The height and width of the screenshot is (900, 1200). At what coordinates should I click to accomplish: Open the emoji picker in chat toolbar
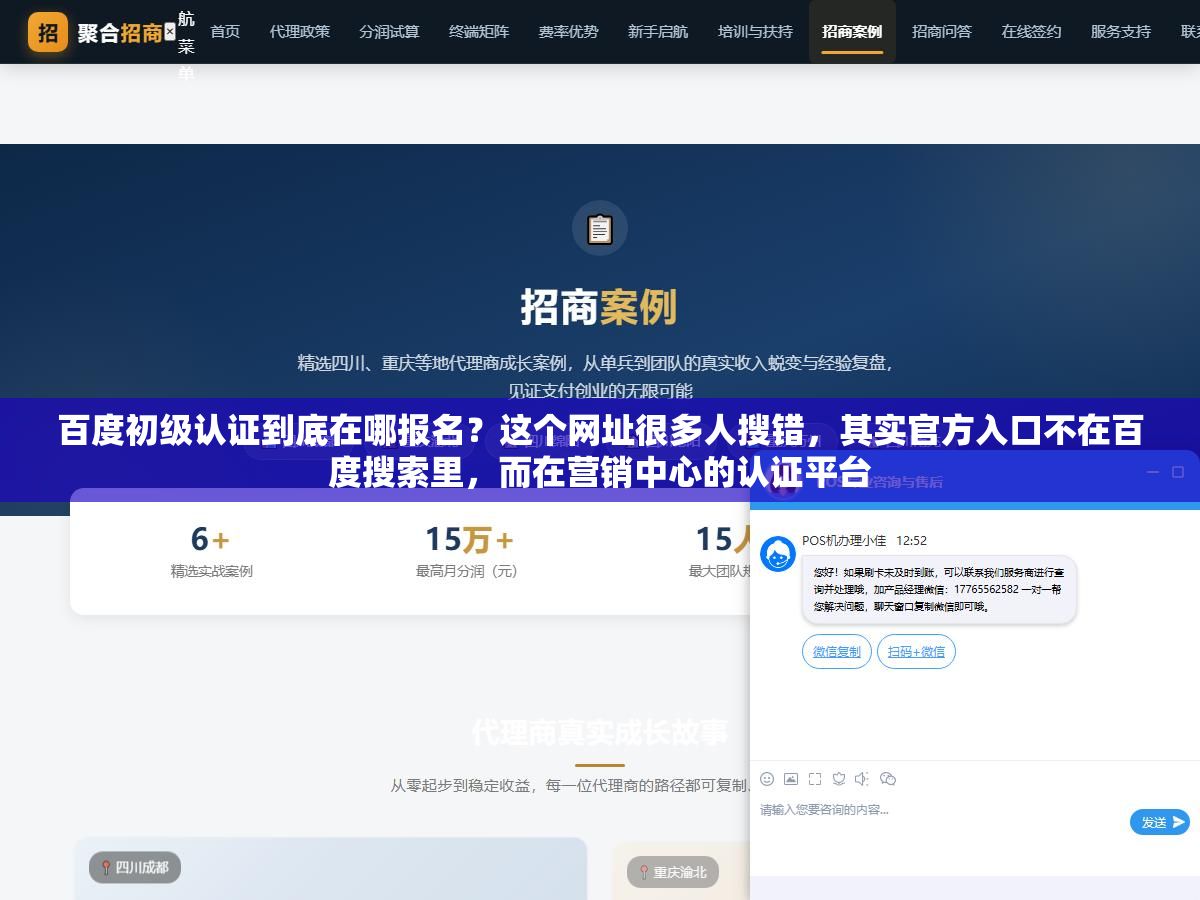click(767, 779)
